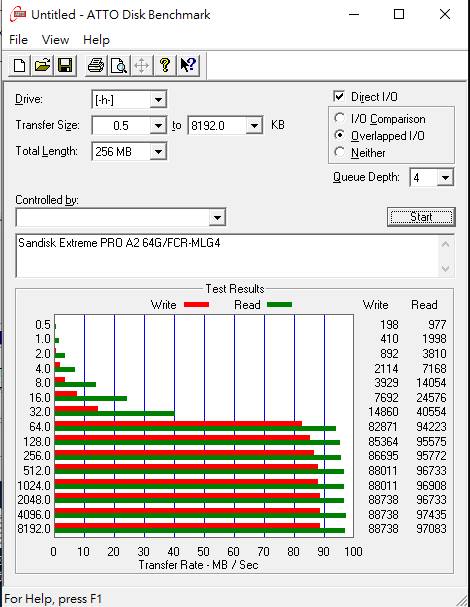Click the description box scroll down arrow

446,269
